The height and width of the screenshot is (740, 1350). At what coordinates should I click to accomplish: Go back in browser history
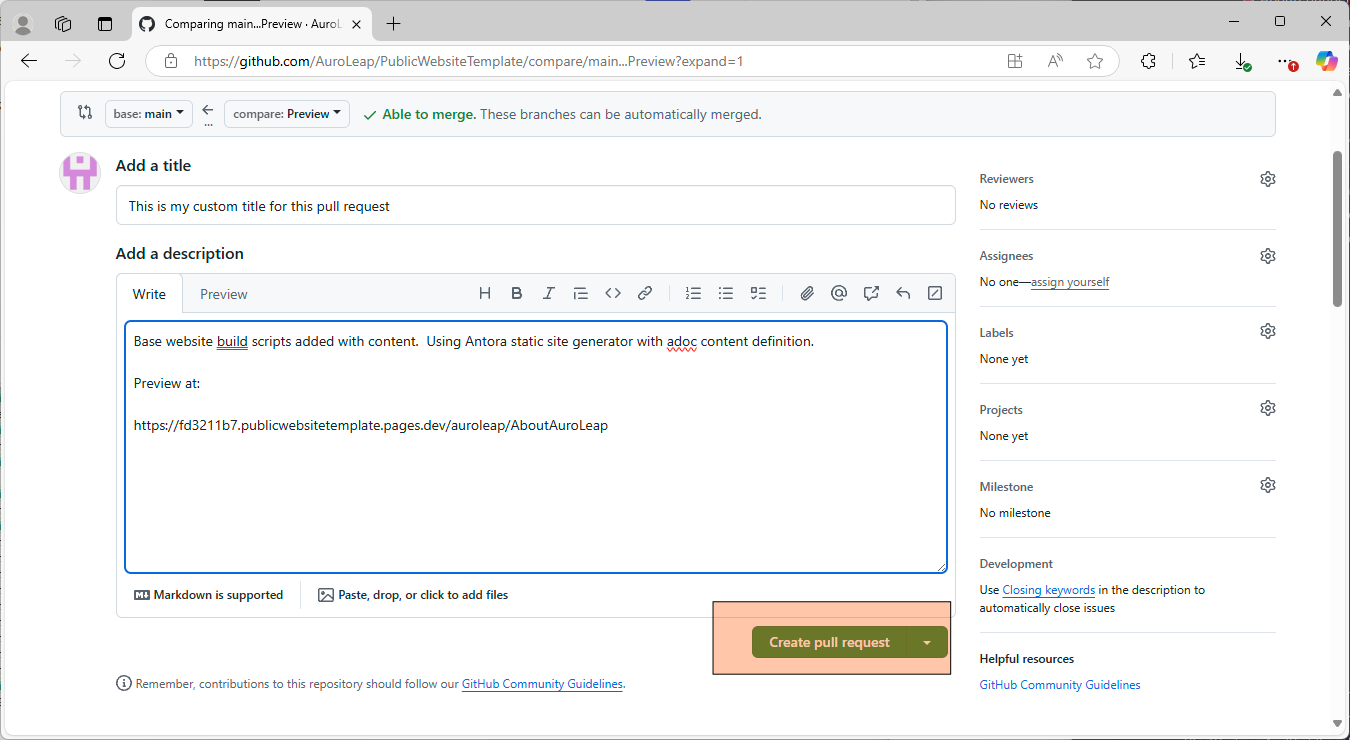[29, 61]
